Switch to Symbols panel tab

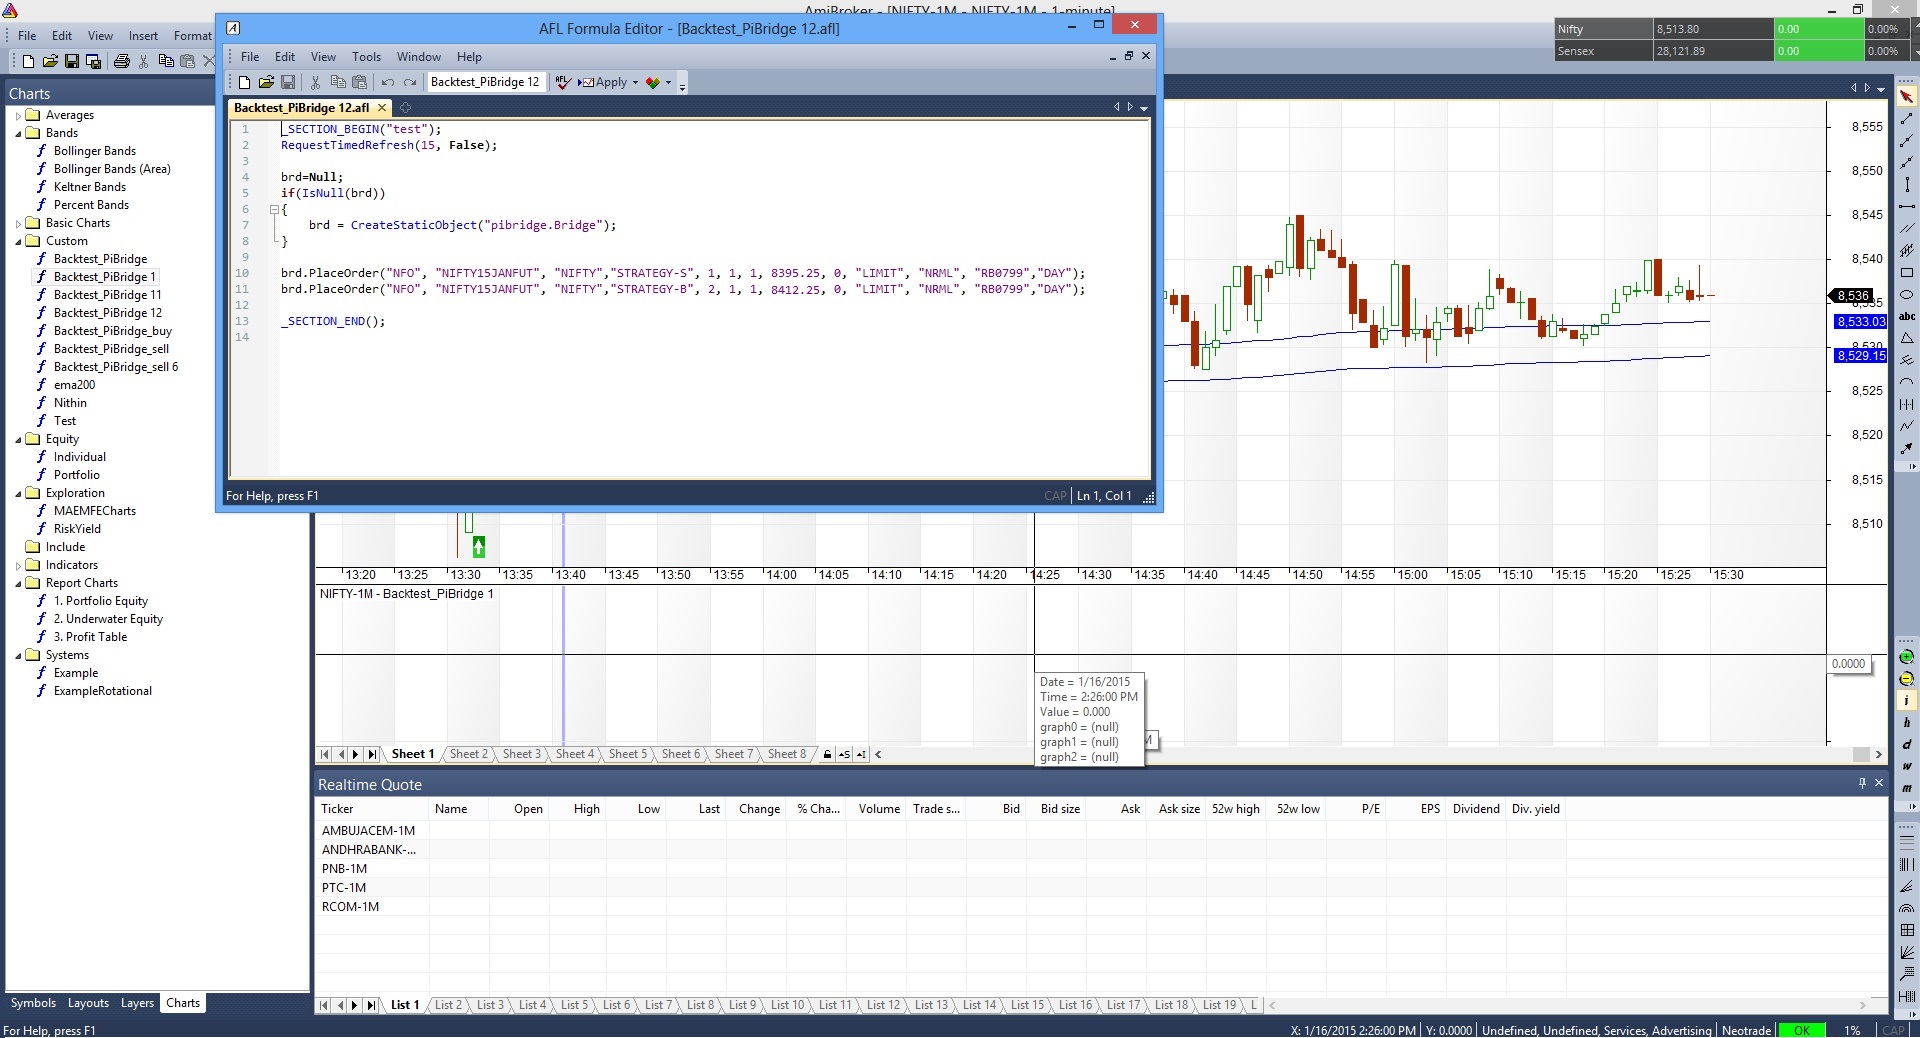click(x=33, y=1003)
